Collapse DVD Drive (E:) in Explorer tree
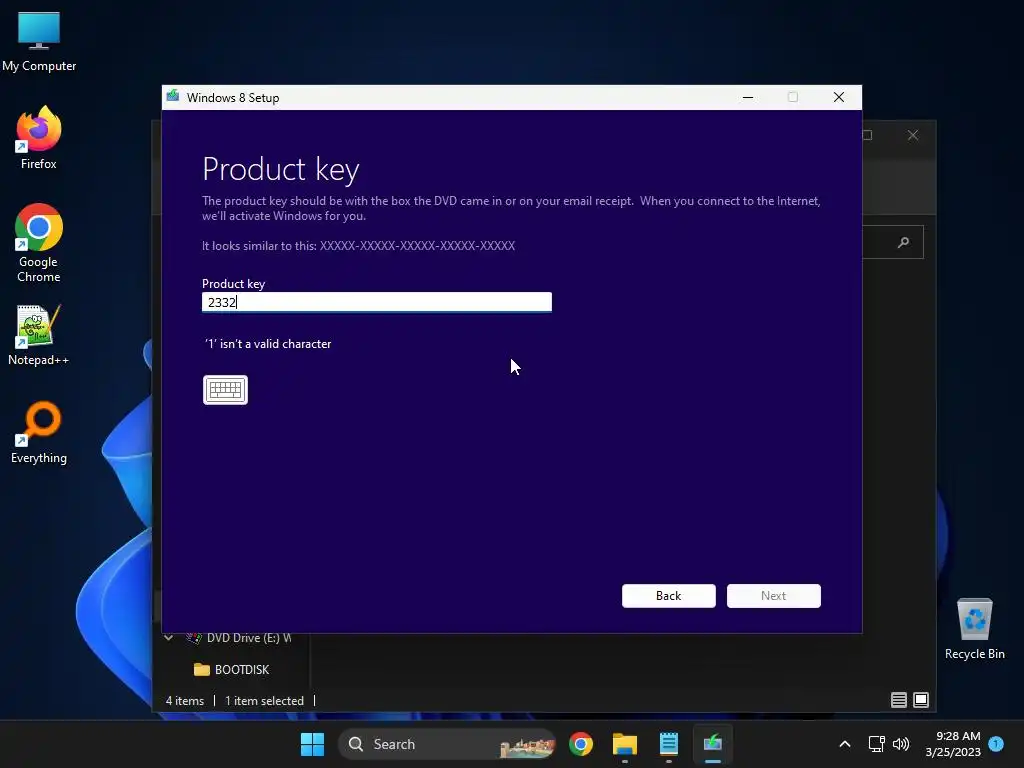The height and width of the screenshot is (768, 1024). (x=168, y=637)
